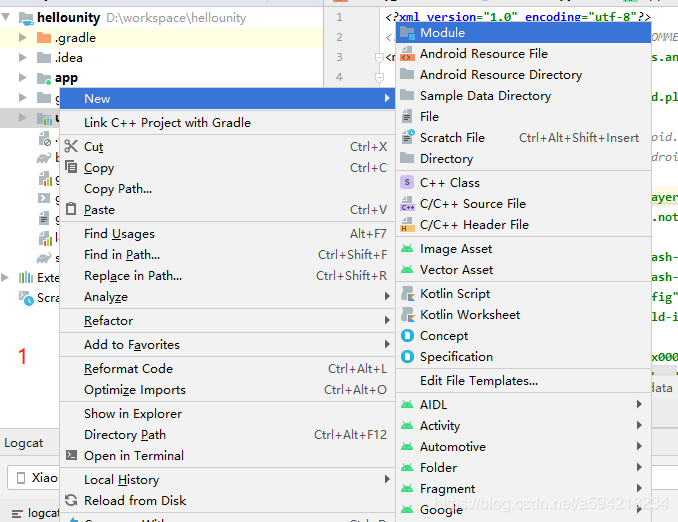Click the app module folder icon

pos(44,78)
